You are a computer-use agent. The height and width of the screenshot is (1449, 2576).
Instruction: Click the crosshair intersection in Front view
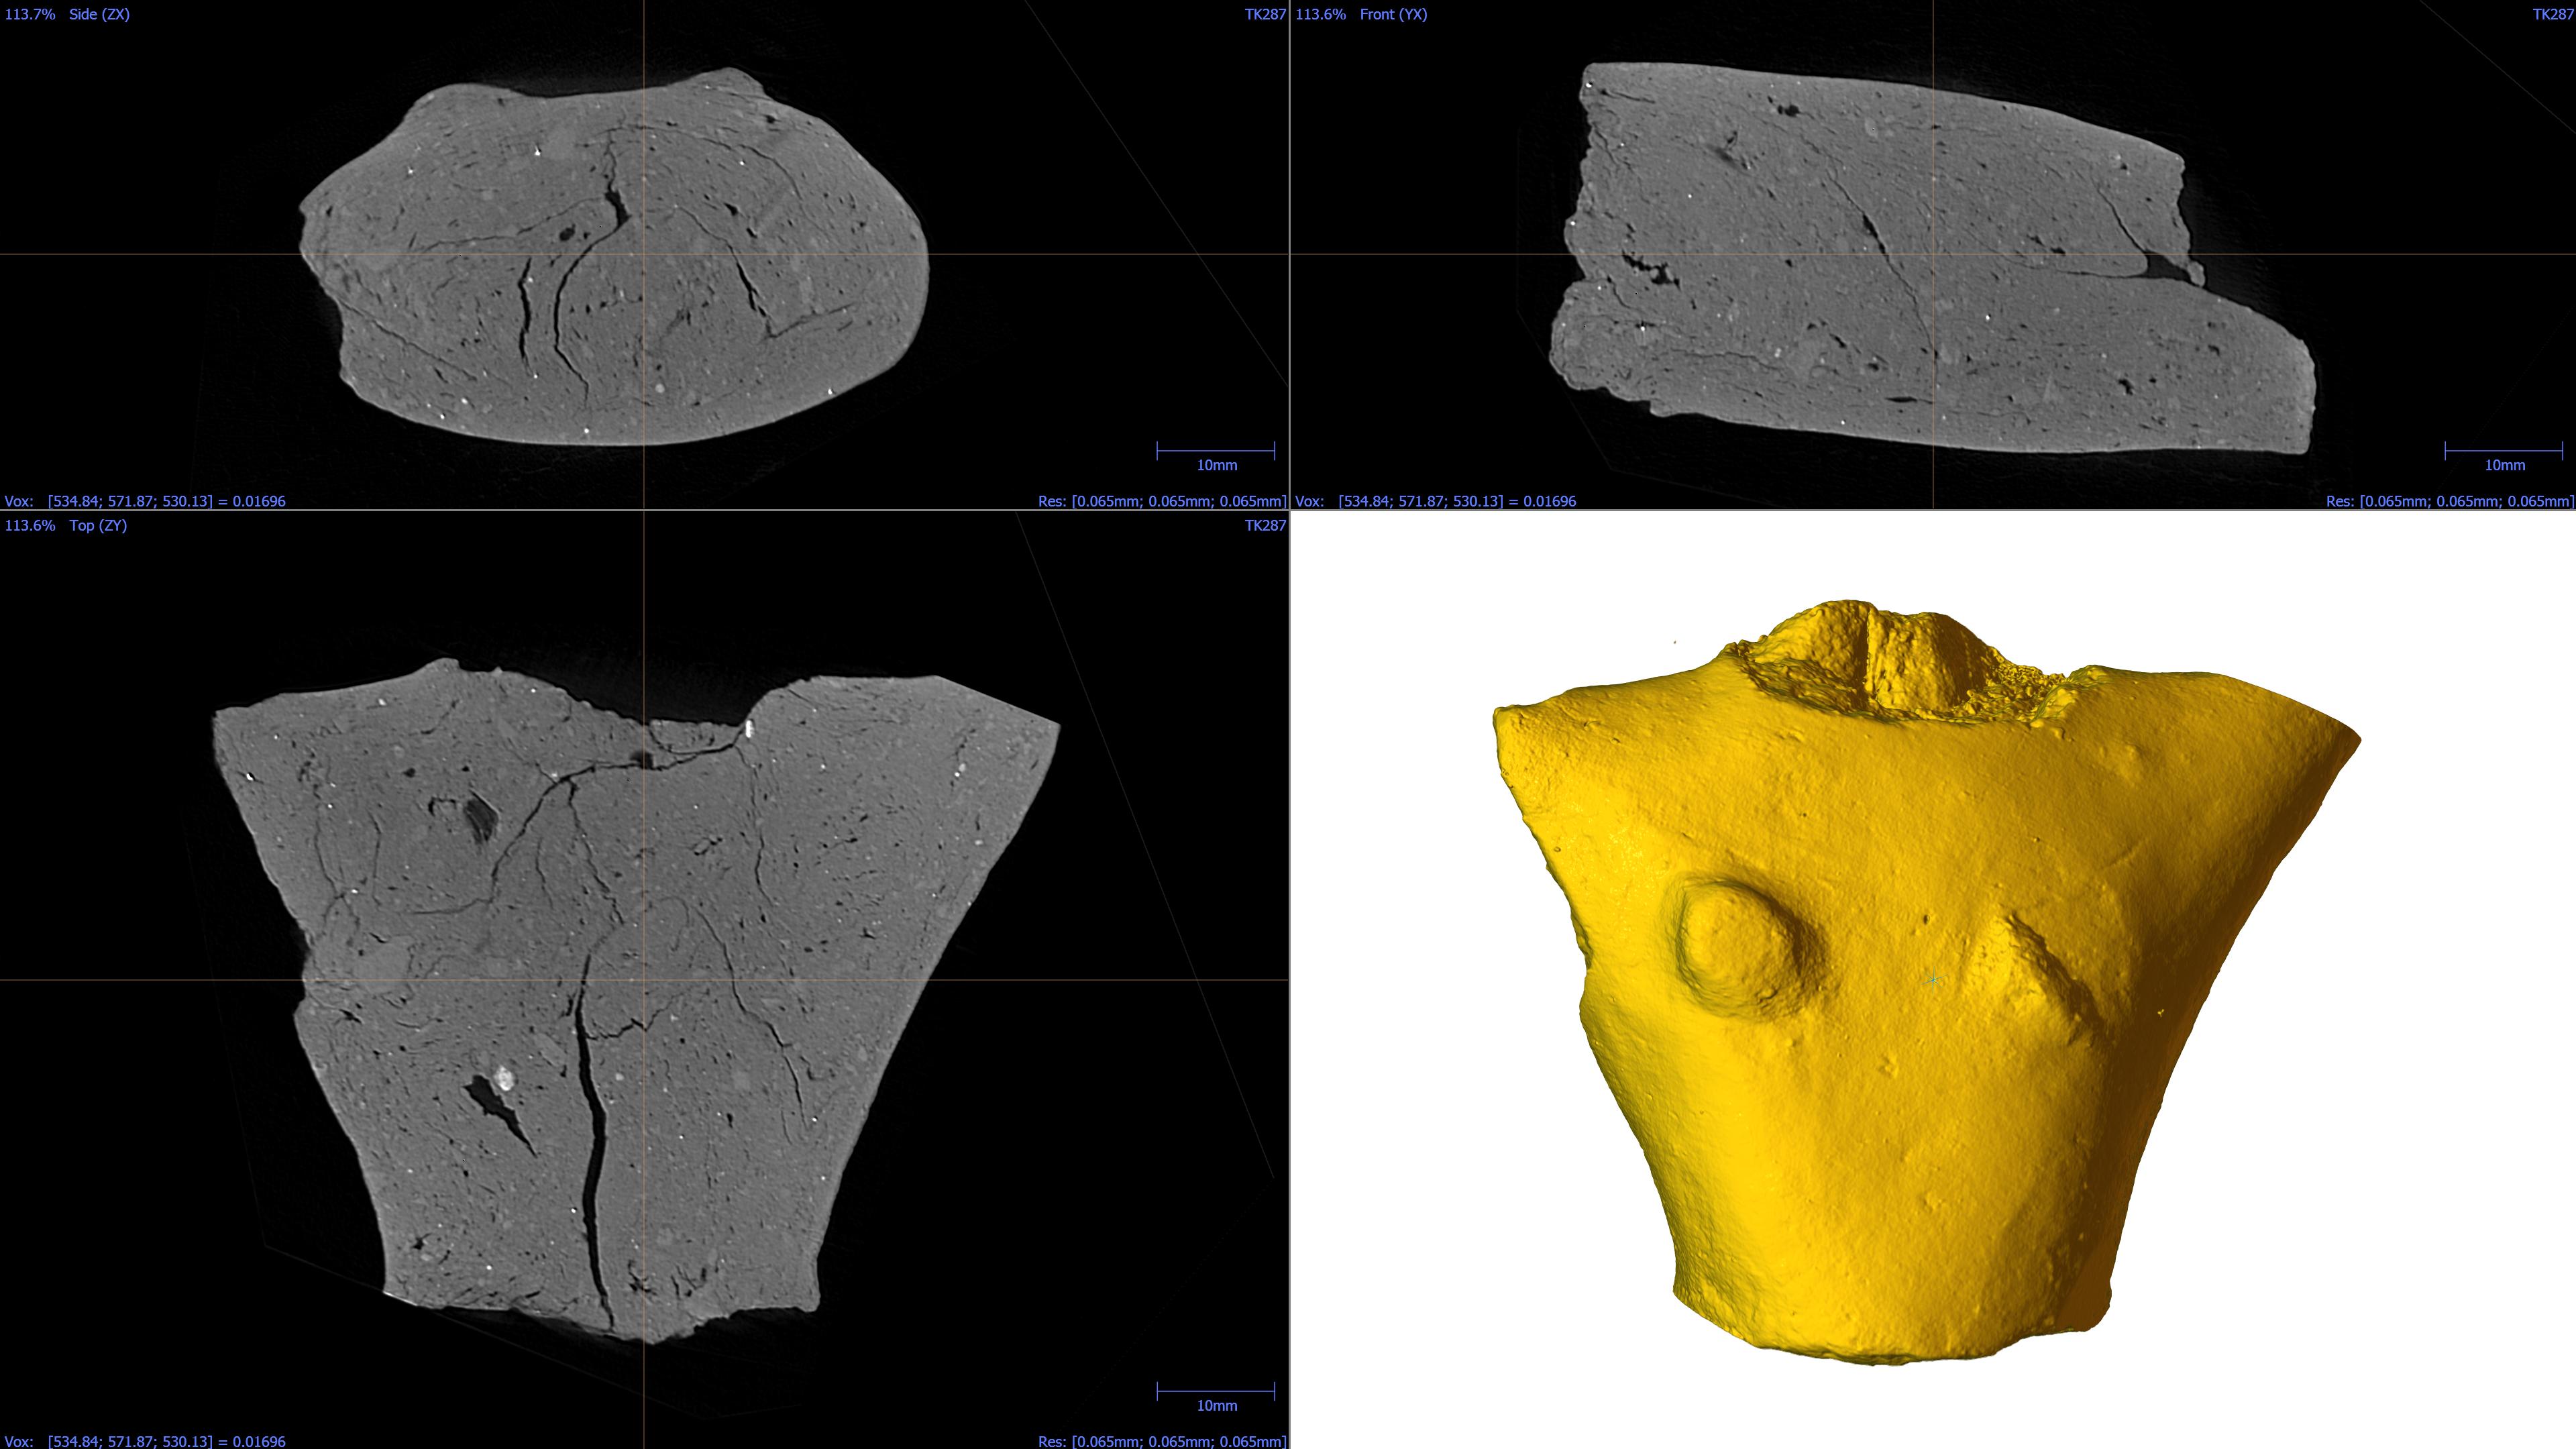1933,254
